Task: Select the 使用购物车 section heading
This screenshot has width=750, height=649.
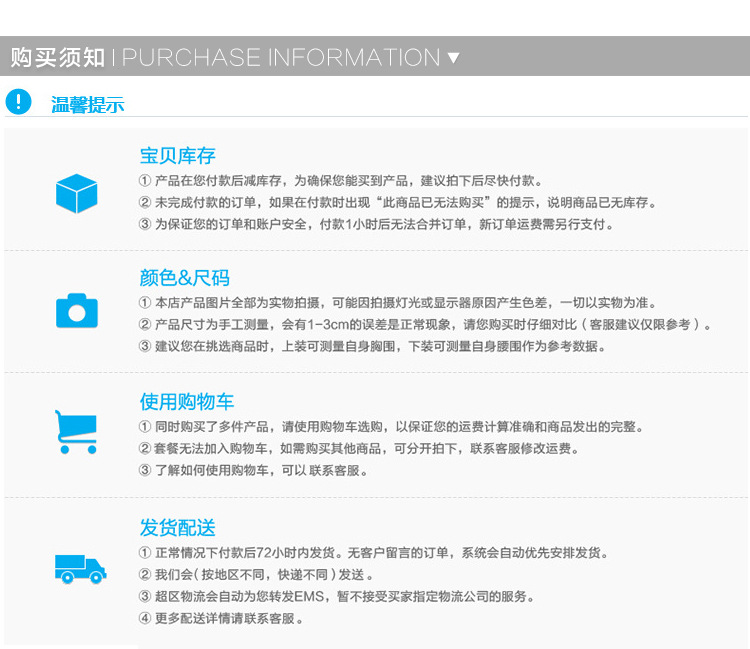Action: [187, 401]
